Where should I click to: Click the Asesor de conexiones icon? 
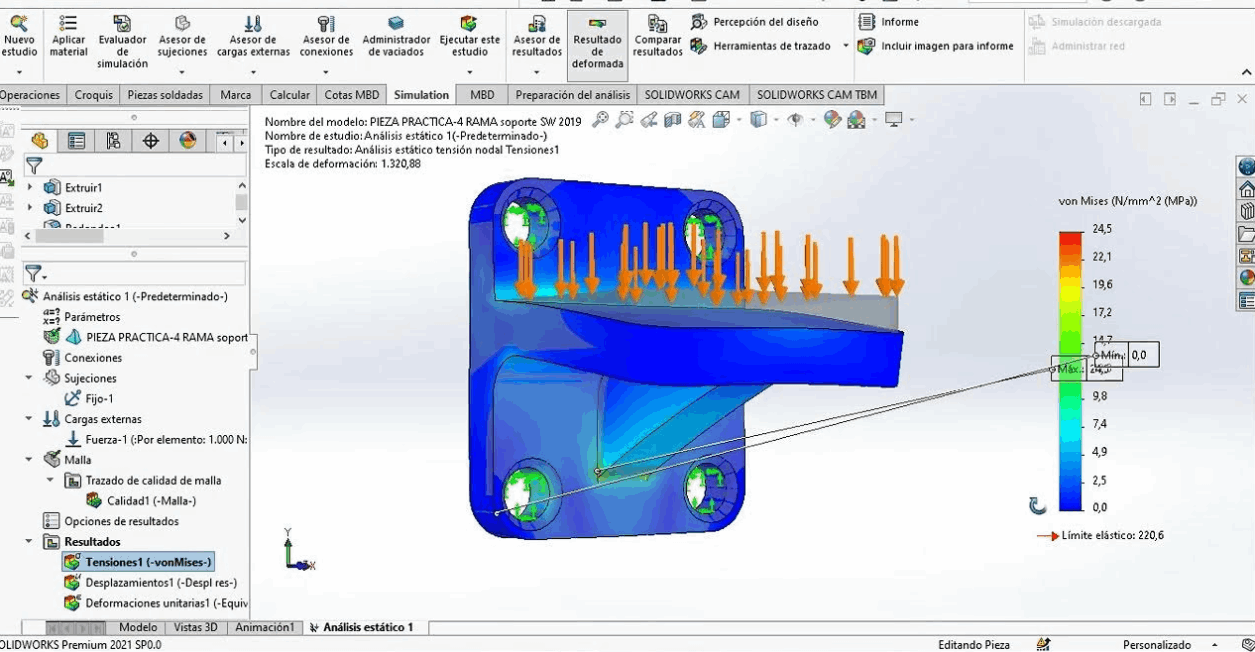point(326,24)
